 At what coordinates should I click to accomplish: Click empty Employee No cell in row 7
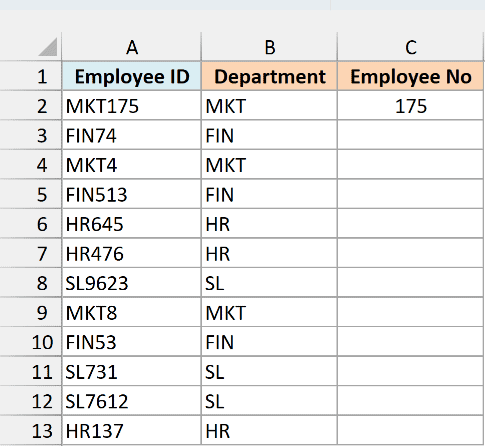tap(411, 253)
